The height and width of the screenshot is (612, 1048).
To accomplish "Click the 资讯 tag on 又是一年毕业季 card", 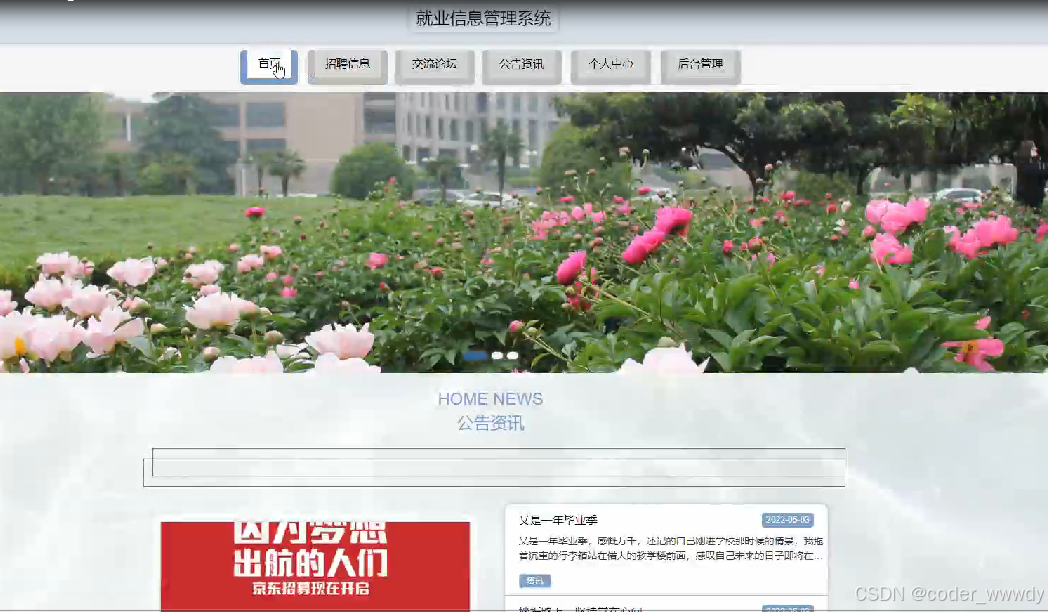I will [x=535, y=581].
